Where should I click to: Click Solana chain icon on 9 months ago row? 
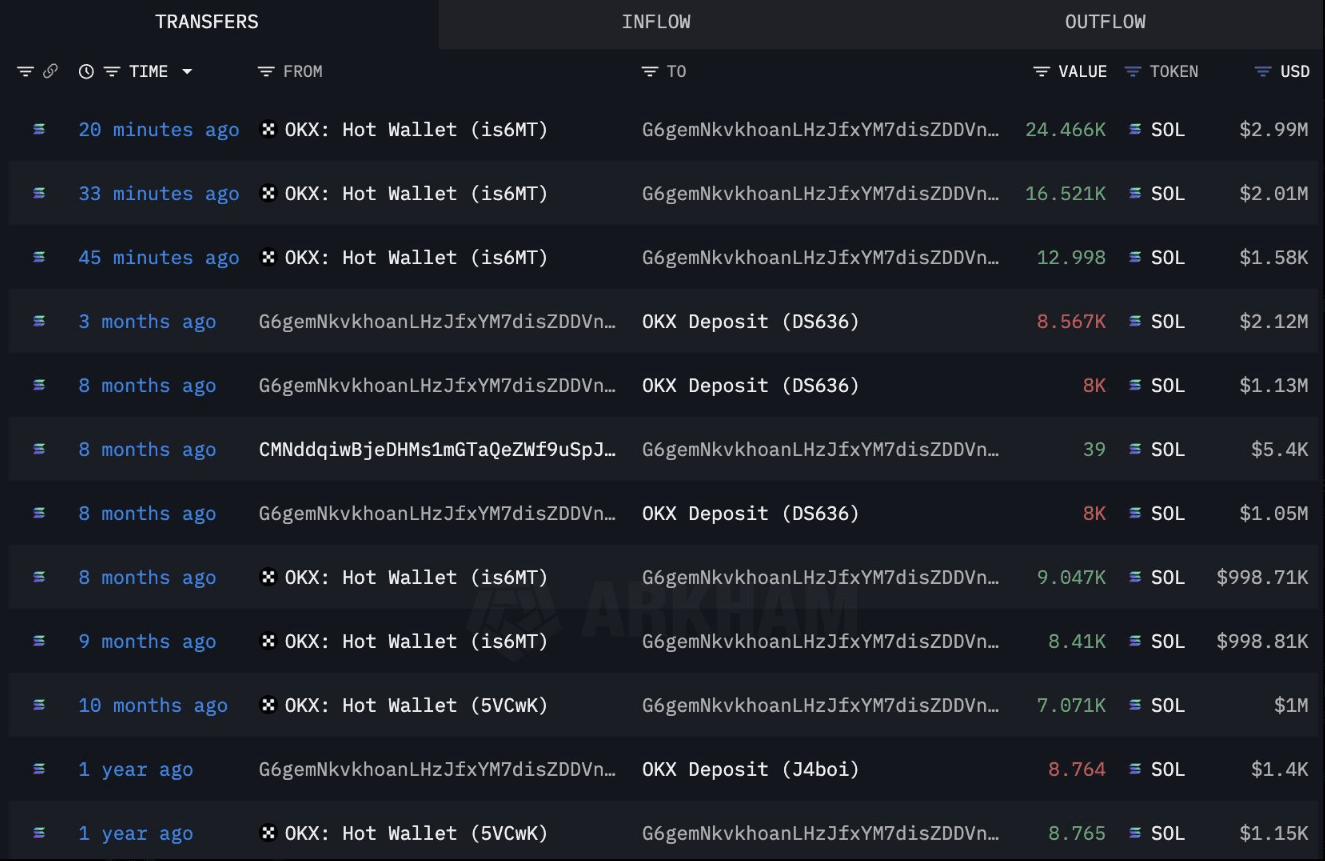(x=39, y=641)
